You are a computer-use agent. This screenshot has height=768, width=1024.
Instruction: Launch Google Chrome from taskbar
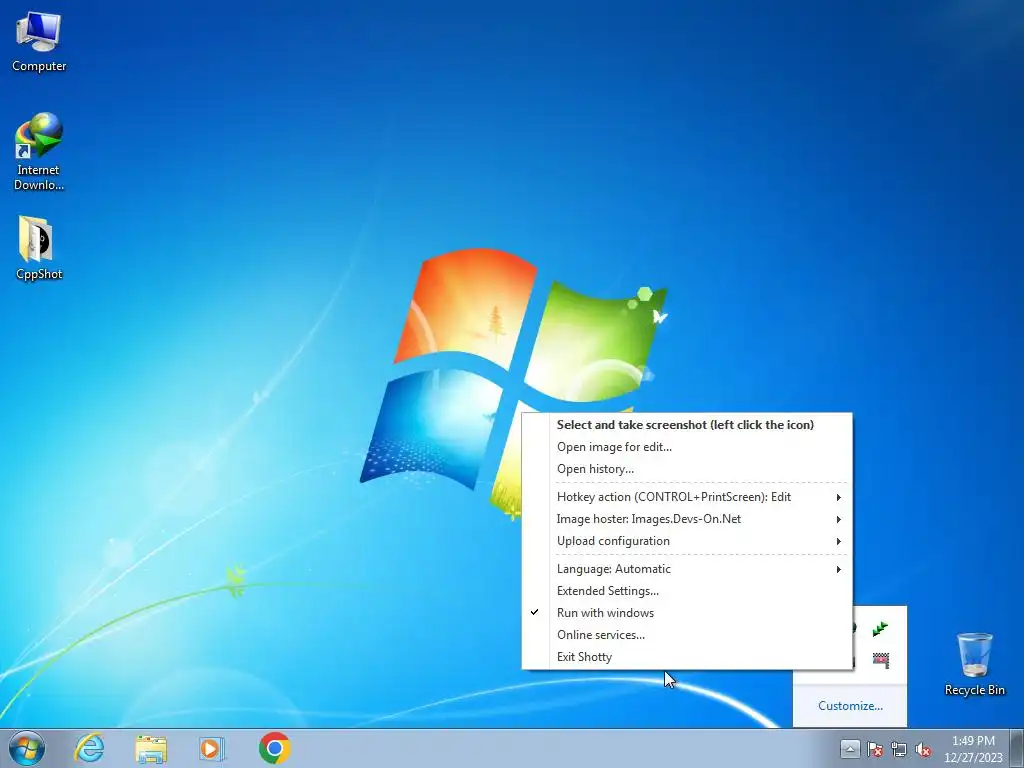(274, 748)
